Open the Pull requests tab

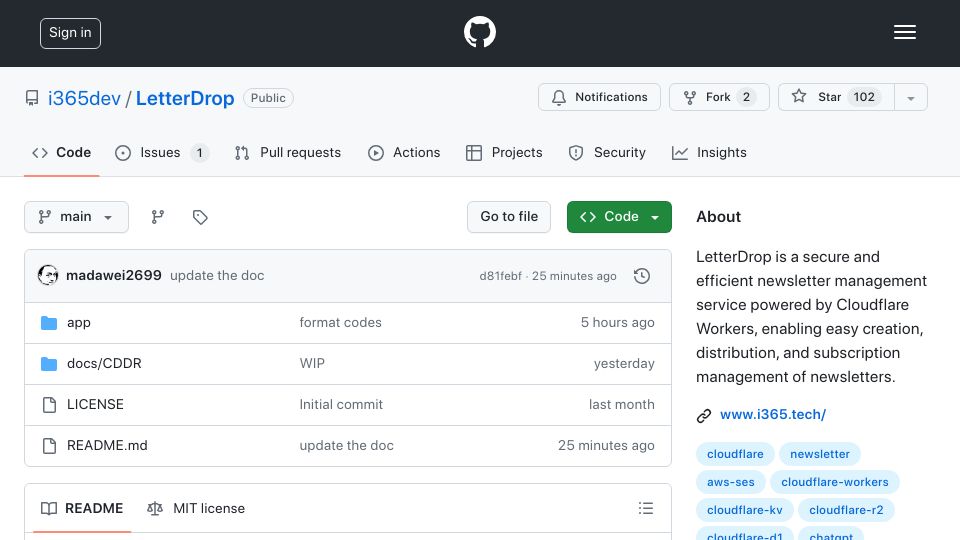coord(288,152)
